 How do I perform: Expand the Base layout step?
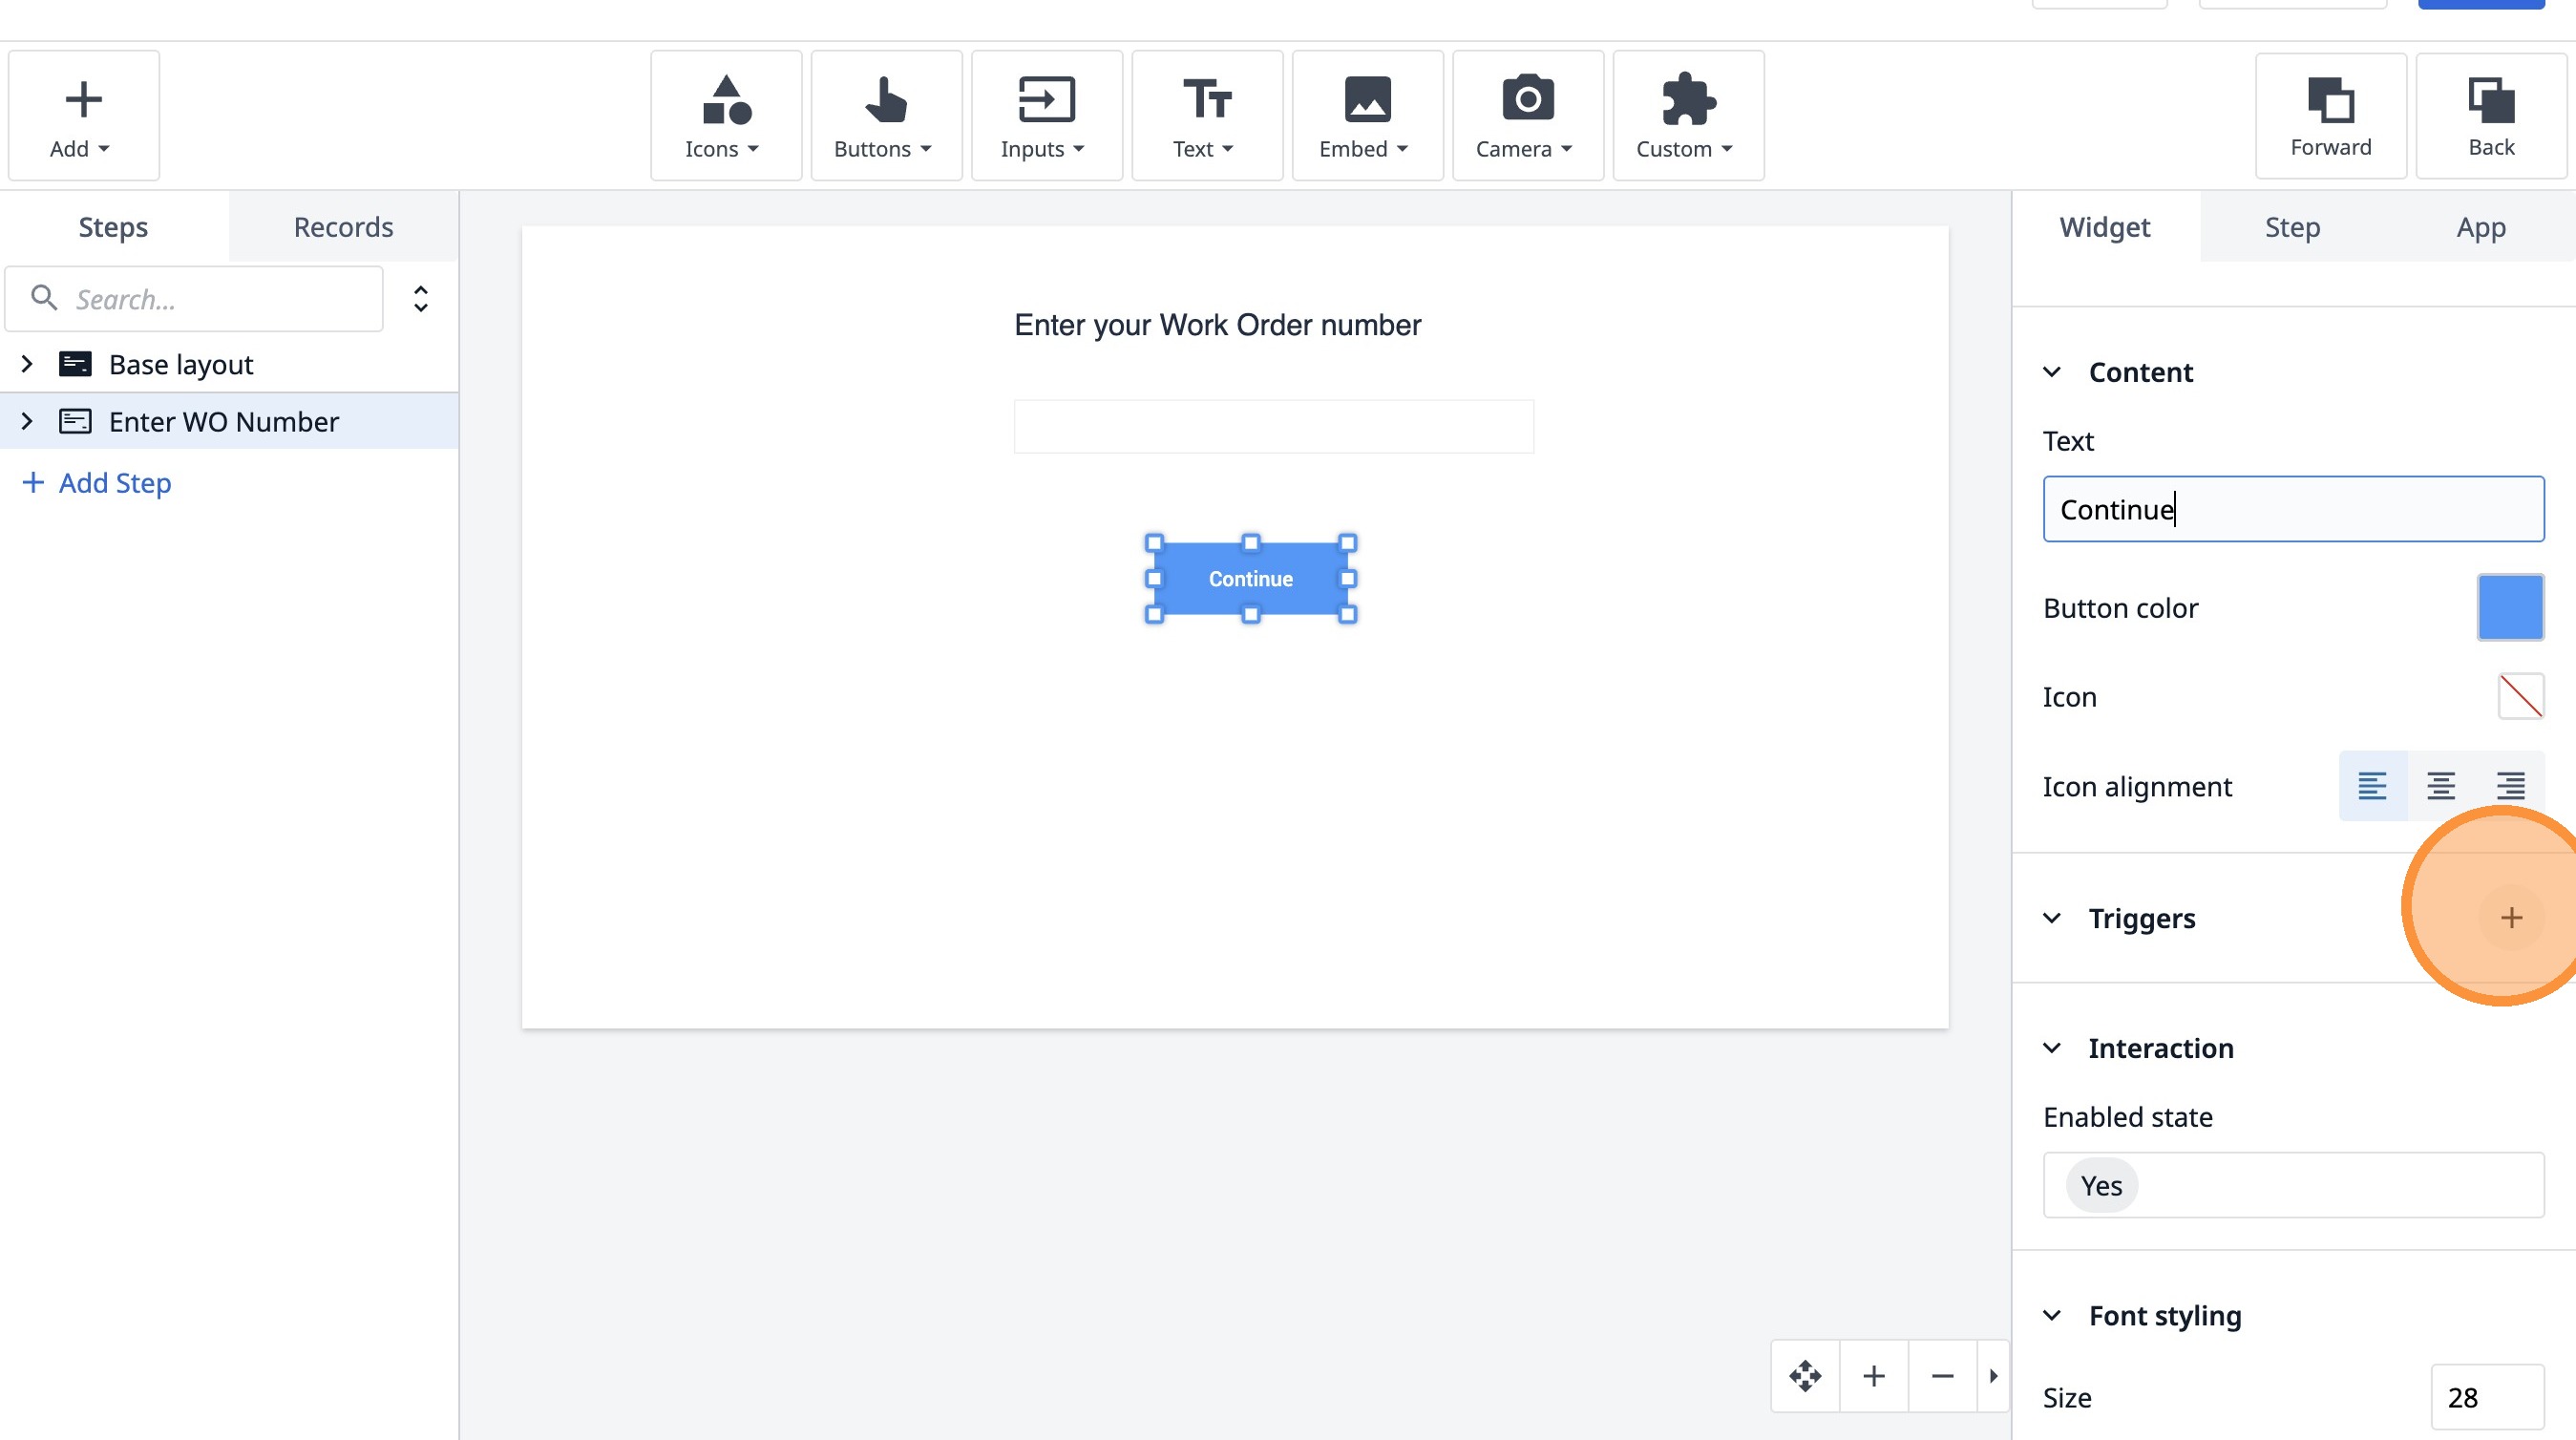click(27, 364)
